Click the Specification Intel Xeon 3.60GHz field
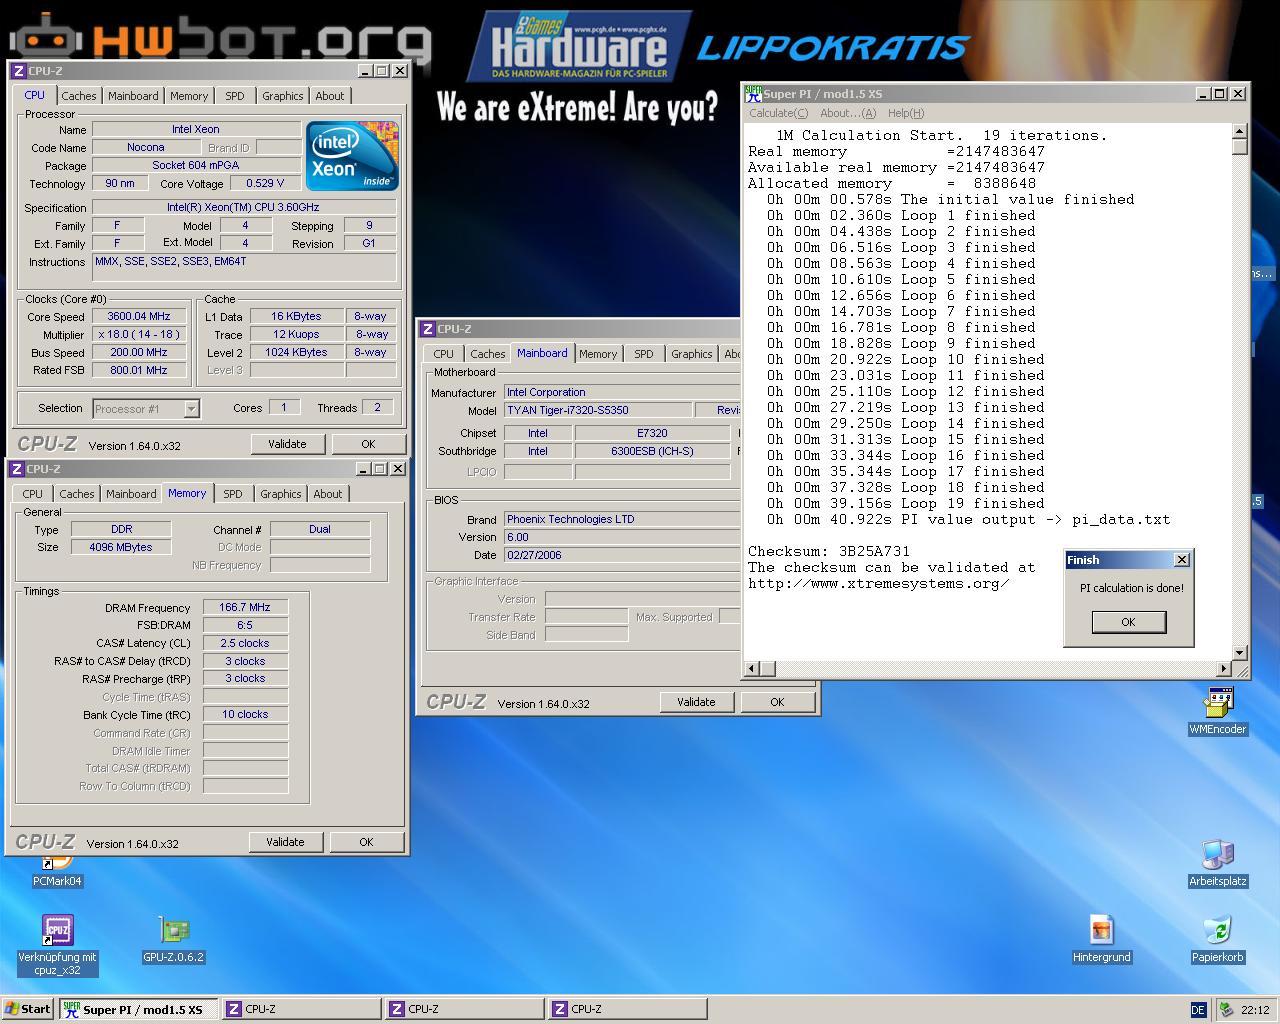 click(244, 207)
